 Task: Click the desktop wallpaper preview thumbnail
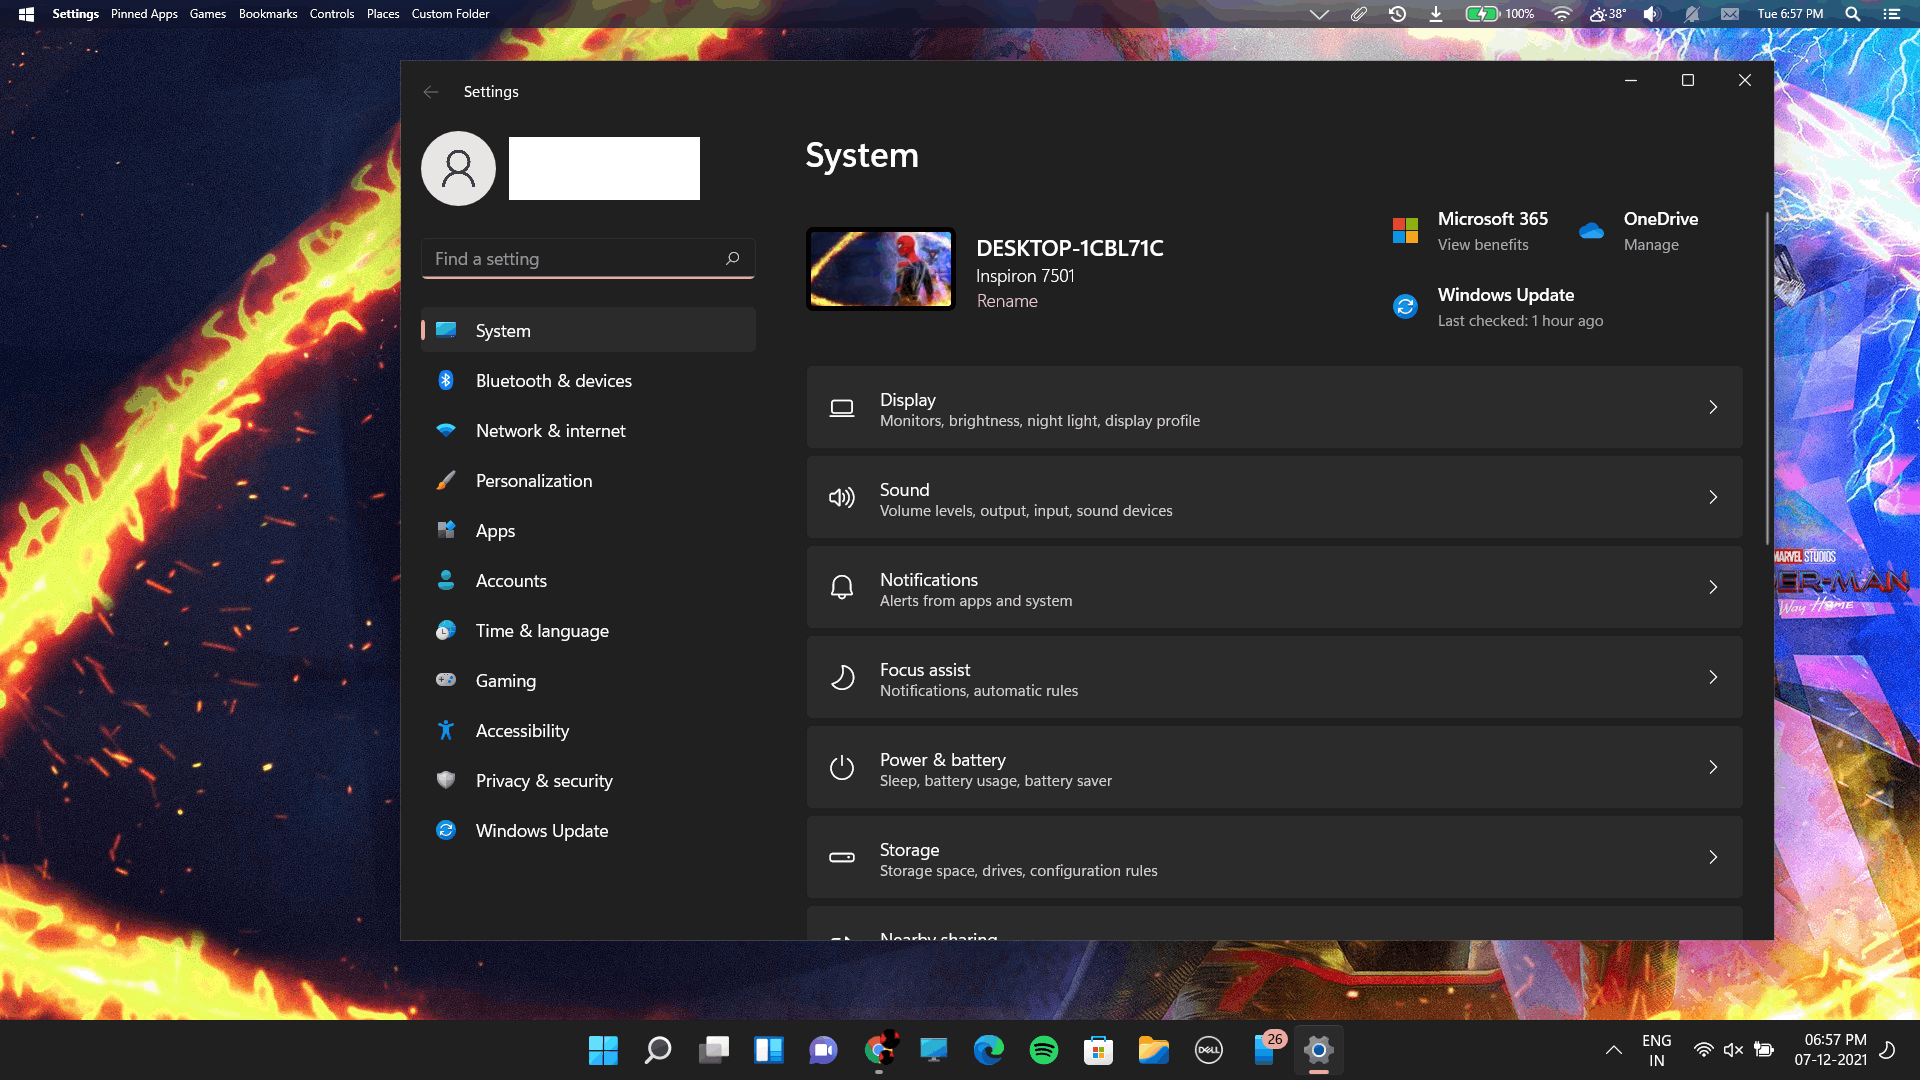[881, 269]
